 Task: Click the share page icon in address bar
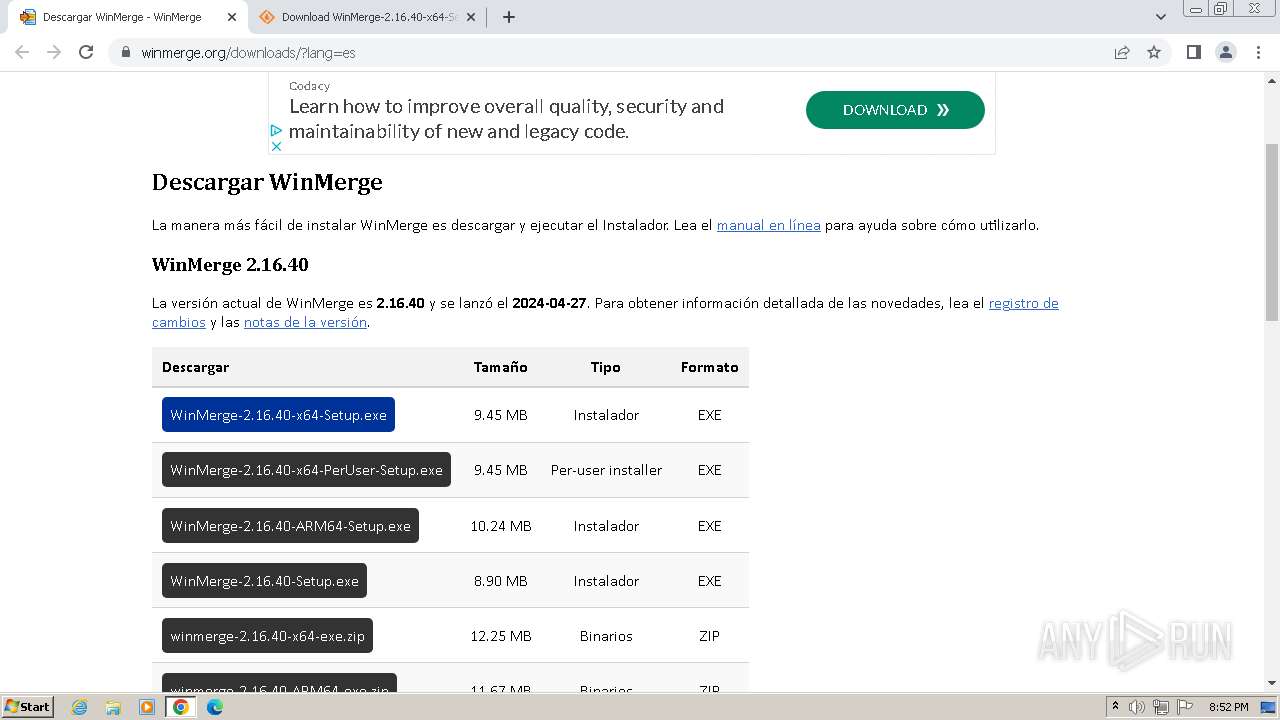(x=1122, y=52)
